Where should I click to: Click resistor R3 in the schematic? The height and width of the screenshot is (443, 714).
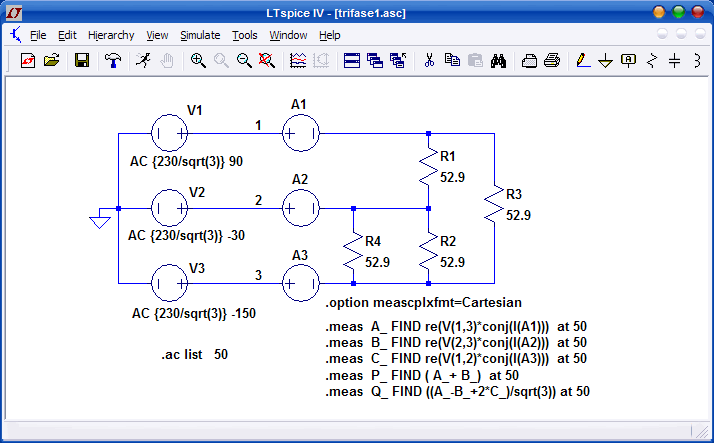[x=494, y=206]
